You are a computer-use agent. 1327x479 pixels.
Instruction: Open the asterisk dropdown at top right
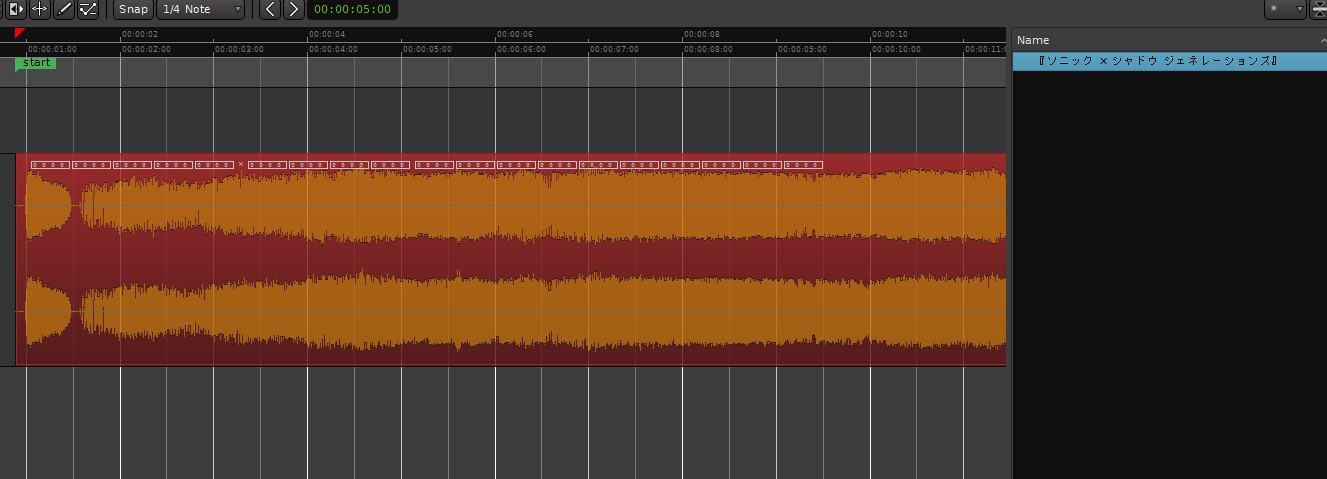(x=1284, y=9)
